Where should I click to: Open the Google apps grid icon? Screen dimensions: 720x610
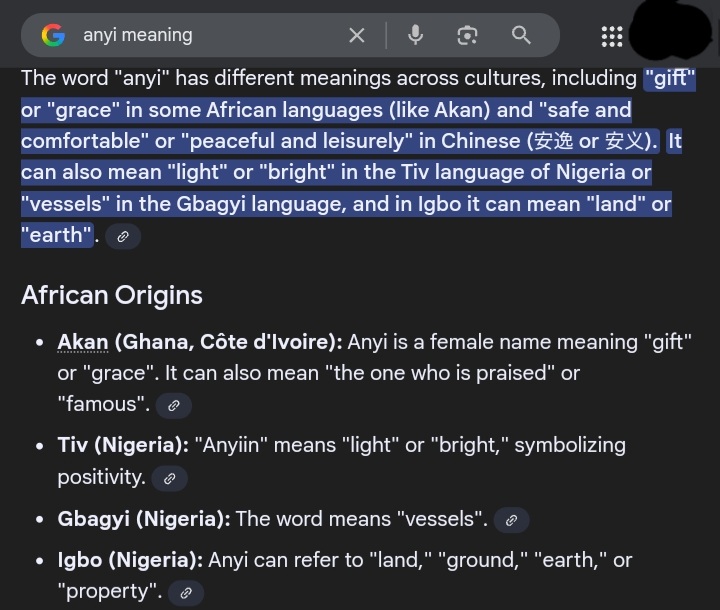tap(612, 36)
